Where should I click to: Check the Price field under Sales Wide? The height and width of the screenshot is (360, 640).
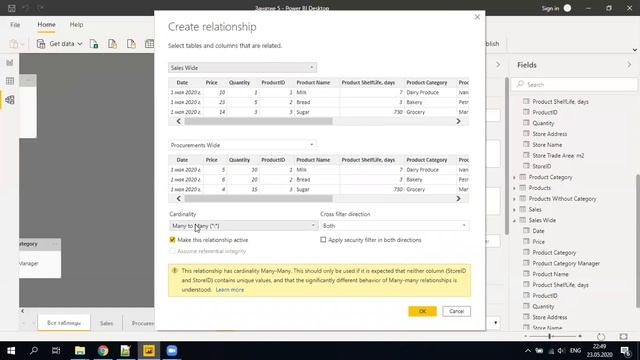pyautogui.click(x=526, y=241)
